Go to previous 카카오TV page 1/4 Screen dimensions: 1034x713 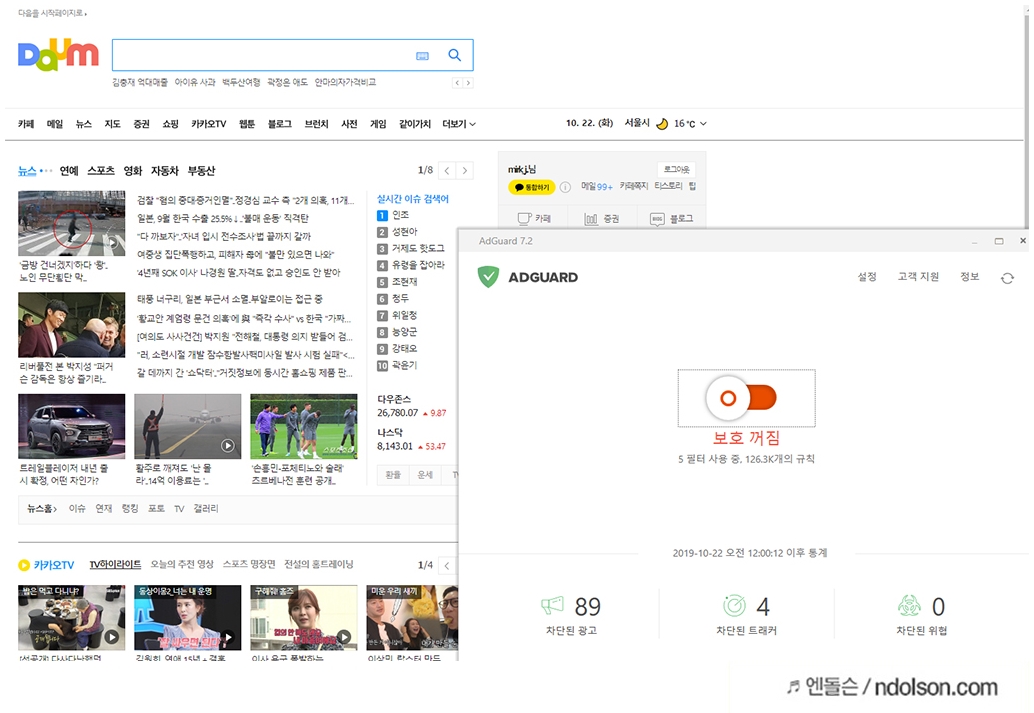447,565
